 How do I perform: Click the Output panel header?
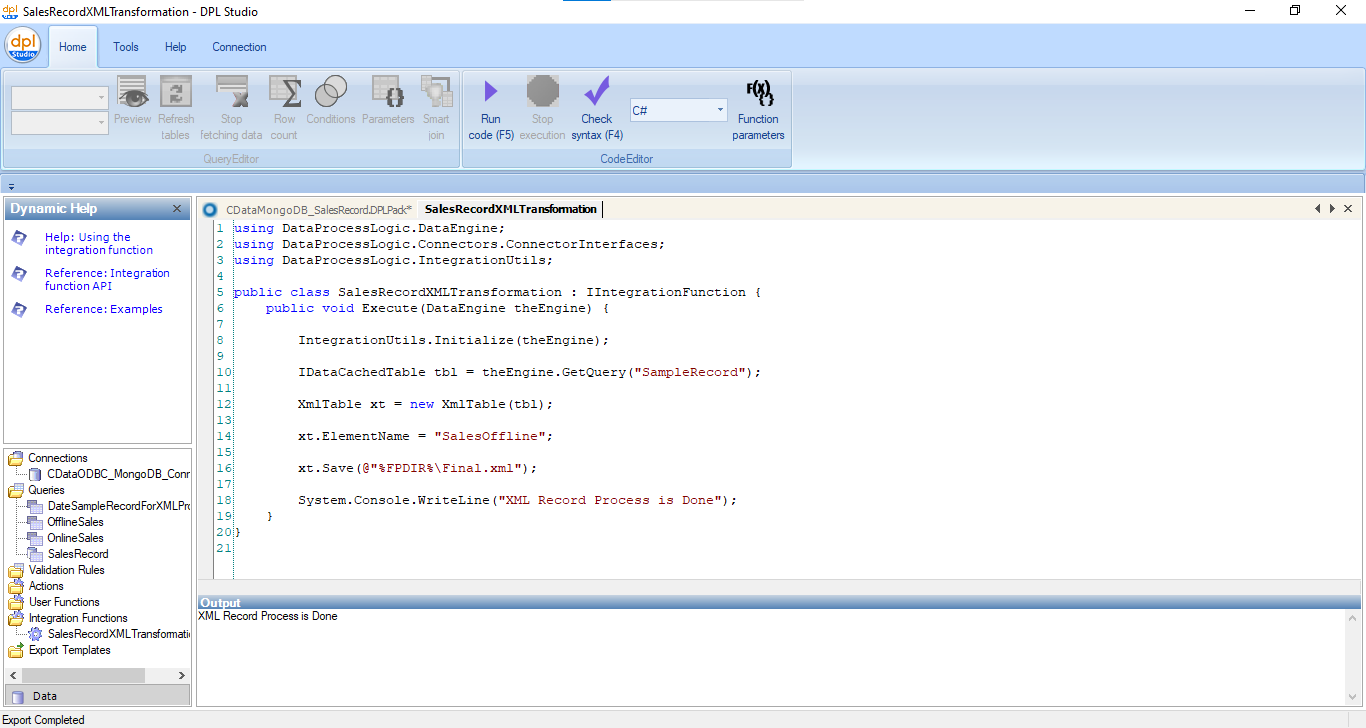(779, 603)
